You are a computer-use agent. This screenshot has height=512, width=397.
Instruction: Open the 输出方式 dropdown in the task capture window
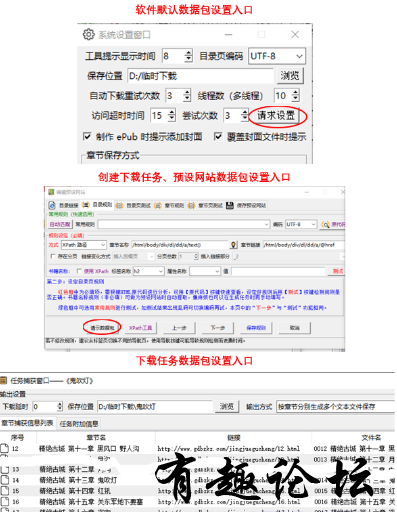tap(336, 406)
